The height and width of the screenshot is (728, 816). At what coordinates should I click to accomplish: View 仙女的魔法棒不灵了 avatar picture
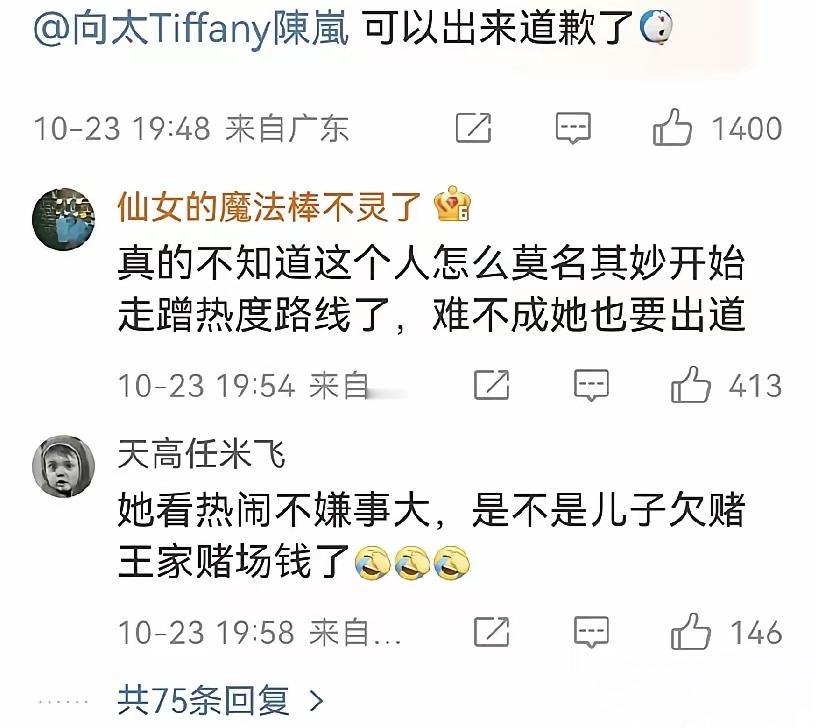pos(63,219)
